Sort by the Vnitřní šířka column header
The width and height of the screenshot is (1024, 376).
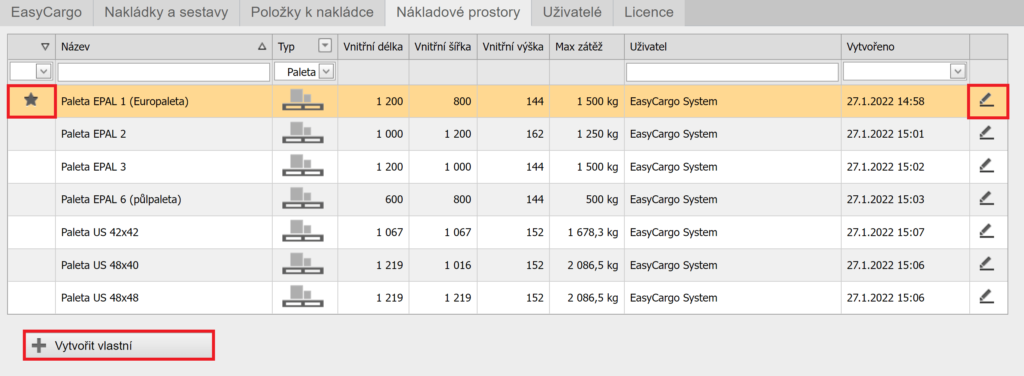pyautogui.click(x=443, y=46)
